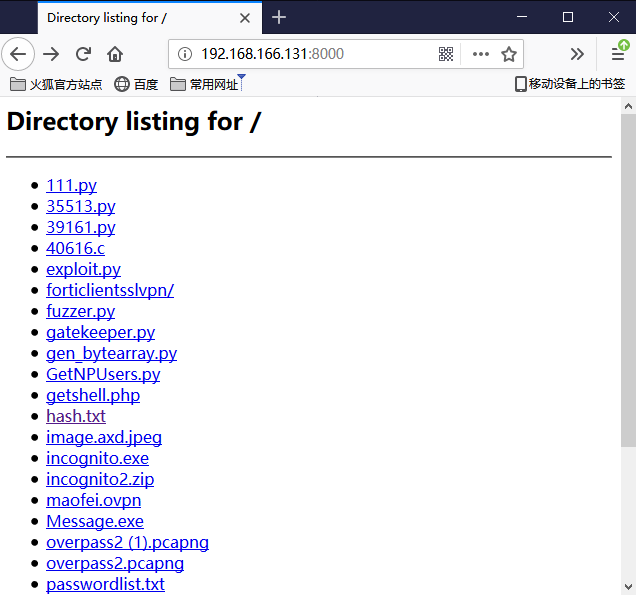Open the 常用网址 bookmarks folder
The height and width of the screenshot is (595, 636).
point(205,84)
